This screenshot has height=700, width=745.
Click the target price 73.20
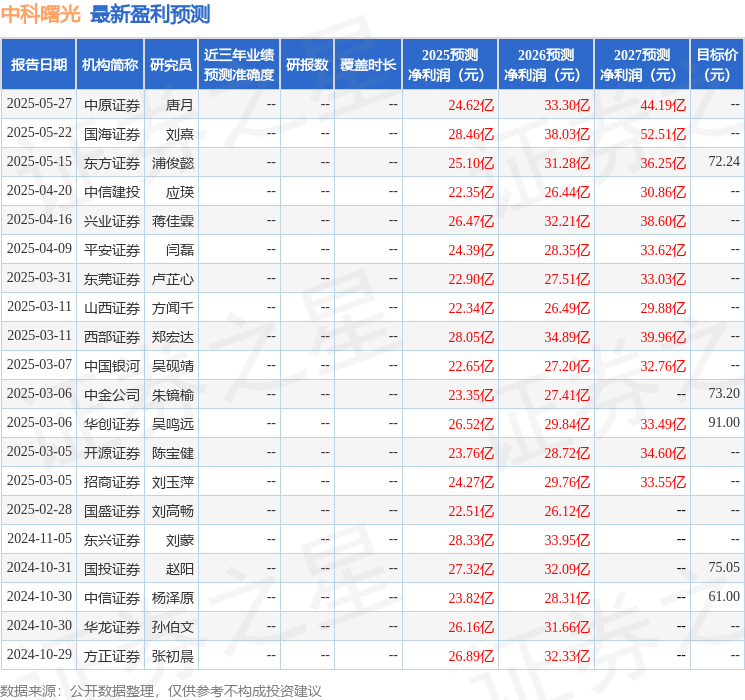[x=724, y=393]
